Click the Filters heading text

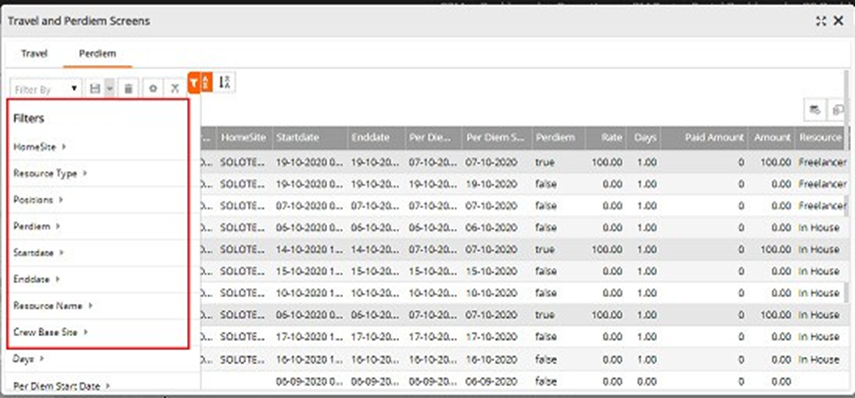coord(28,118)
